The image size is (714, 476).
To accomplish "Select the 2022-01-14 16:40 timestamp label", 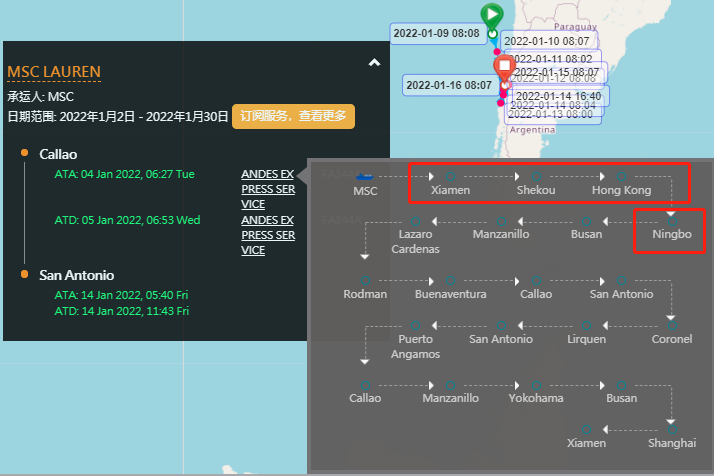I will [559, 96].
